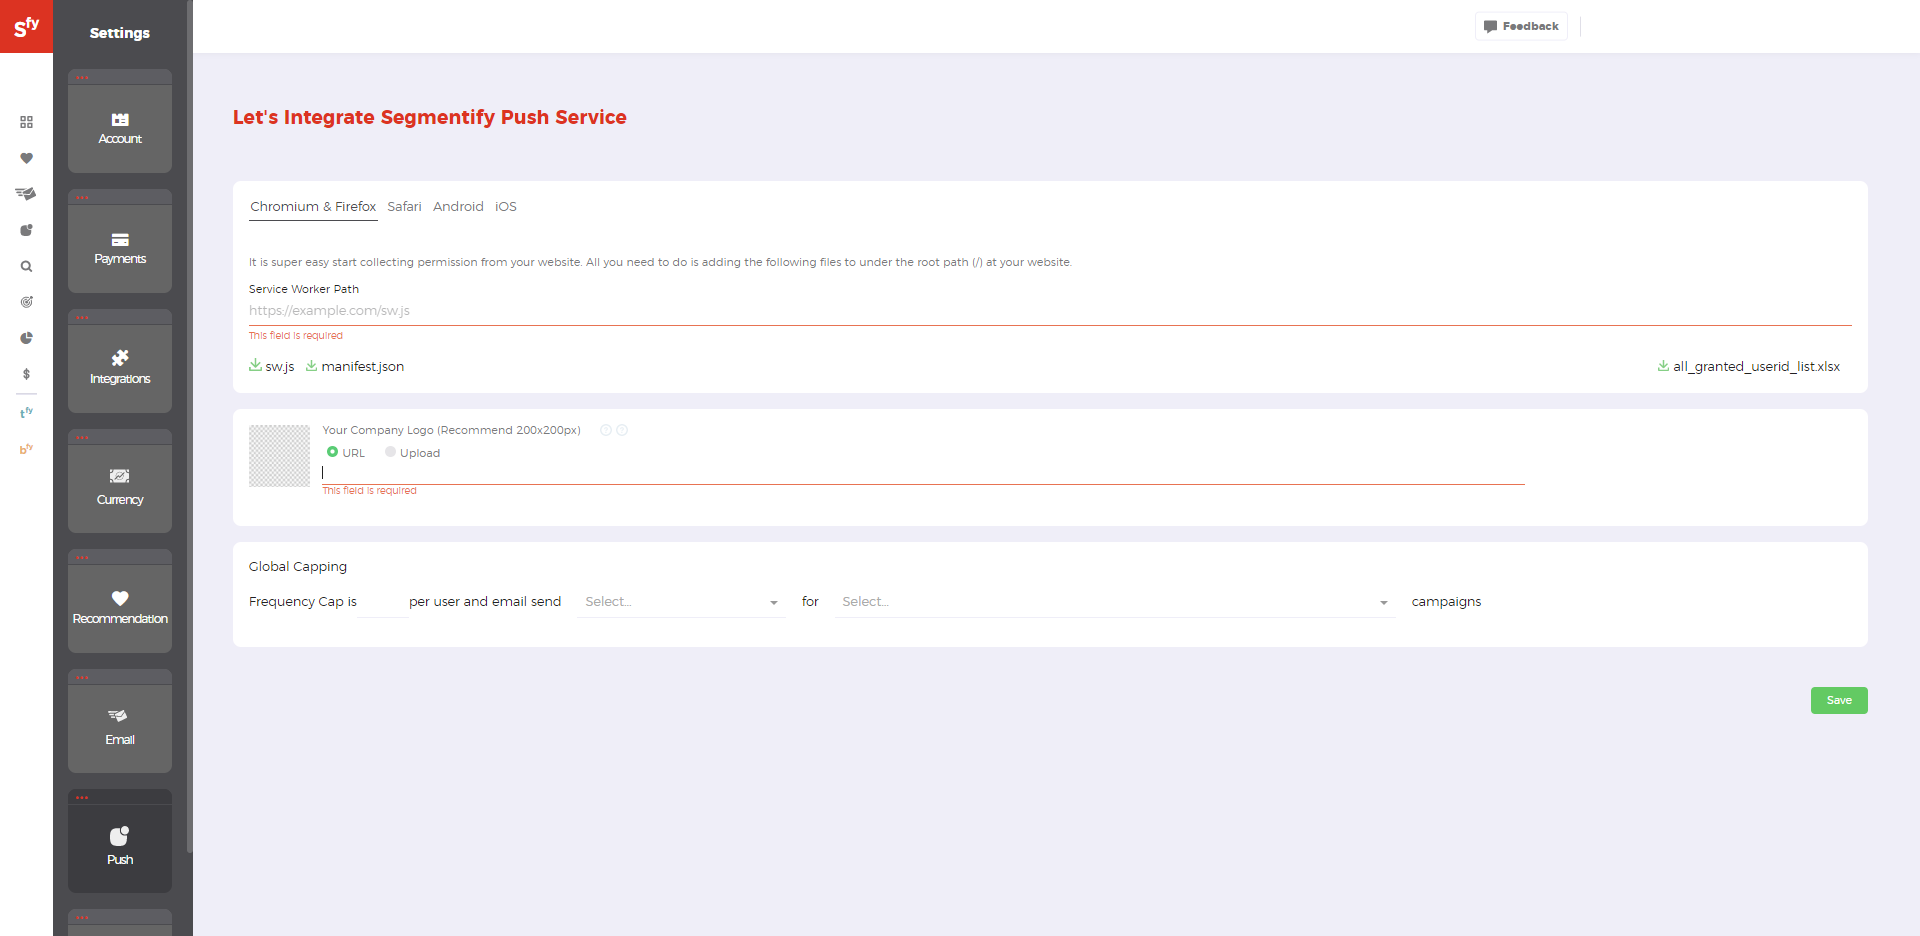
Task: Select the URL radio option for logo
Action: tap(332, 452)
